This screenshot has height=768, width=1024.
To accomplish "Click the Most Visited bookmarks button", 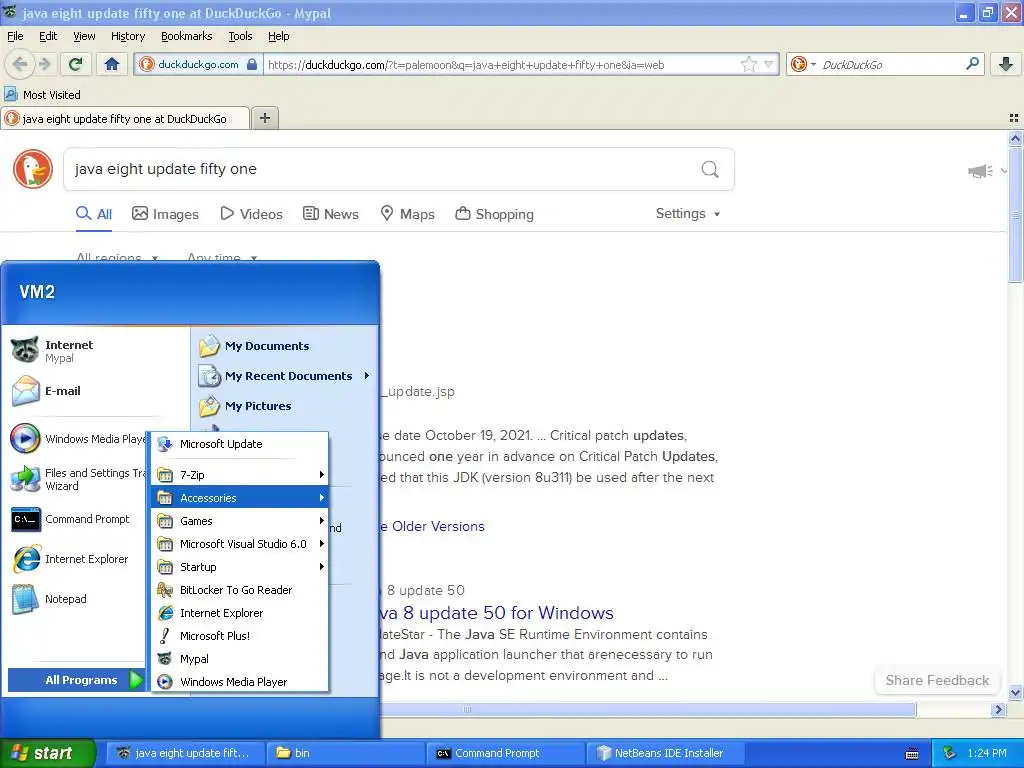I will pyautogui.click(x=42, y=95).
